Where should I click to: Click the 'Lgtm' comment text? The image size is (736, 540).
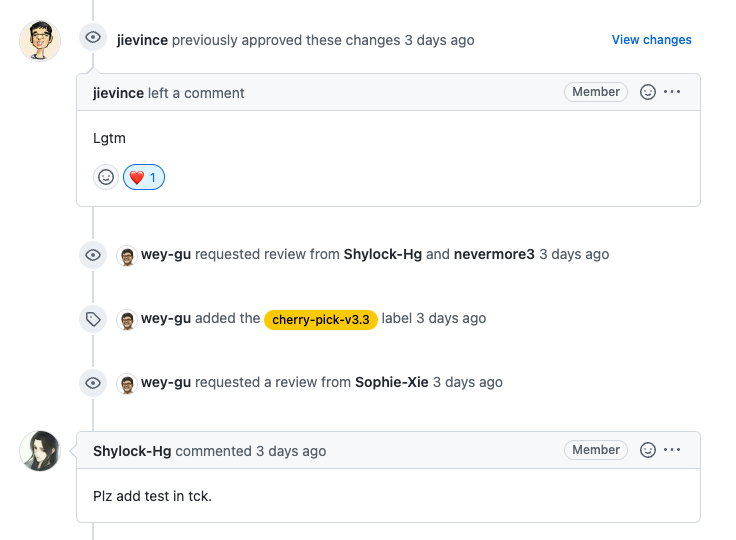109,139
